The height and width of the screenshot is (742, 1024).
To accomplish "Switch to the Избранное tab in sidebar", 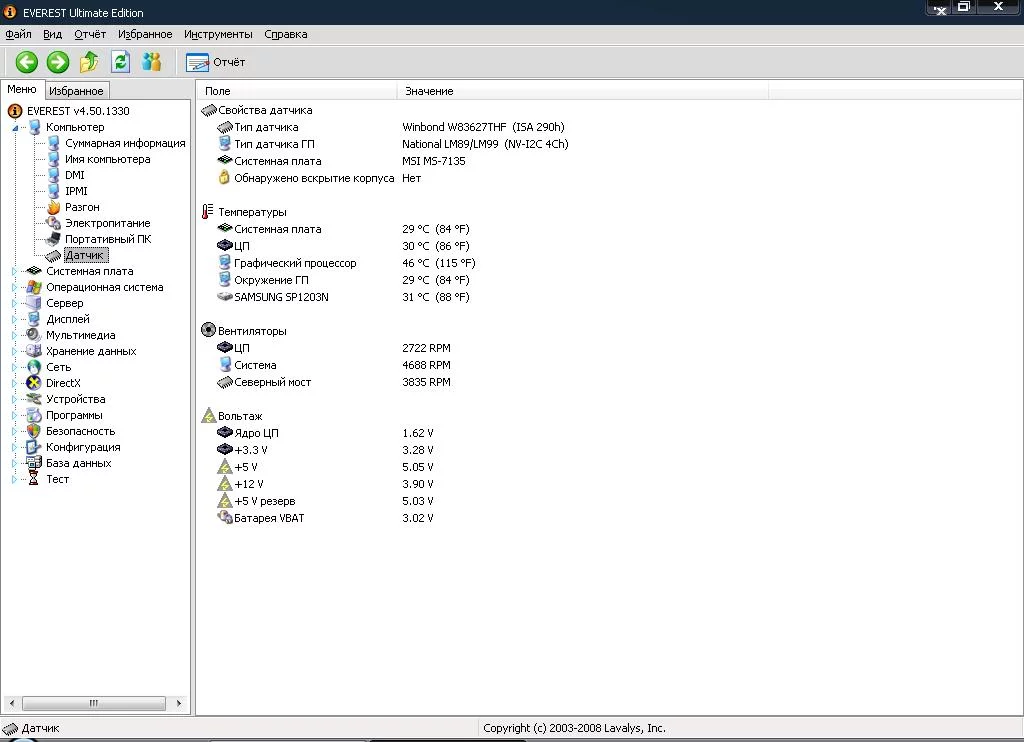I will click(x=76, y=91).
